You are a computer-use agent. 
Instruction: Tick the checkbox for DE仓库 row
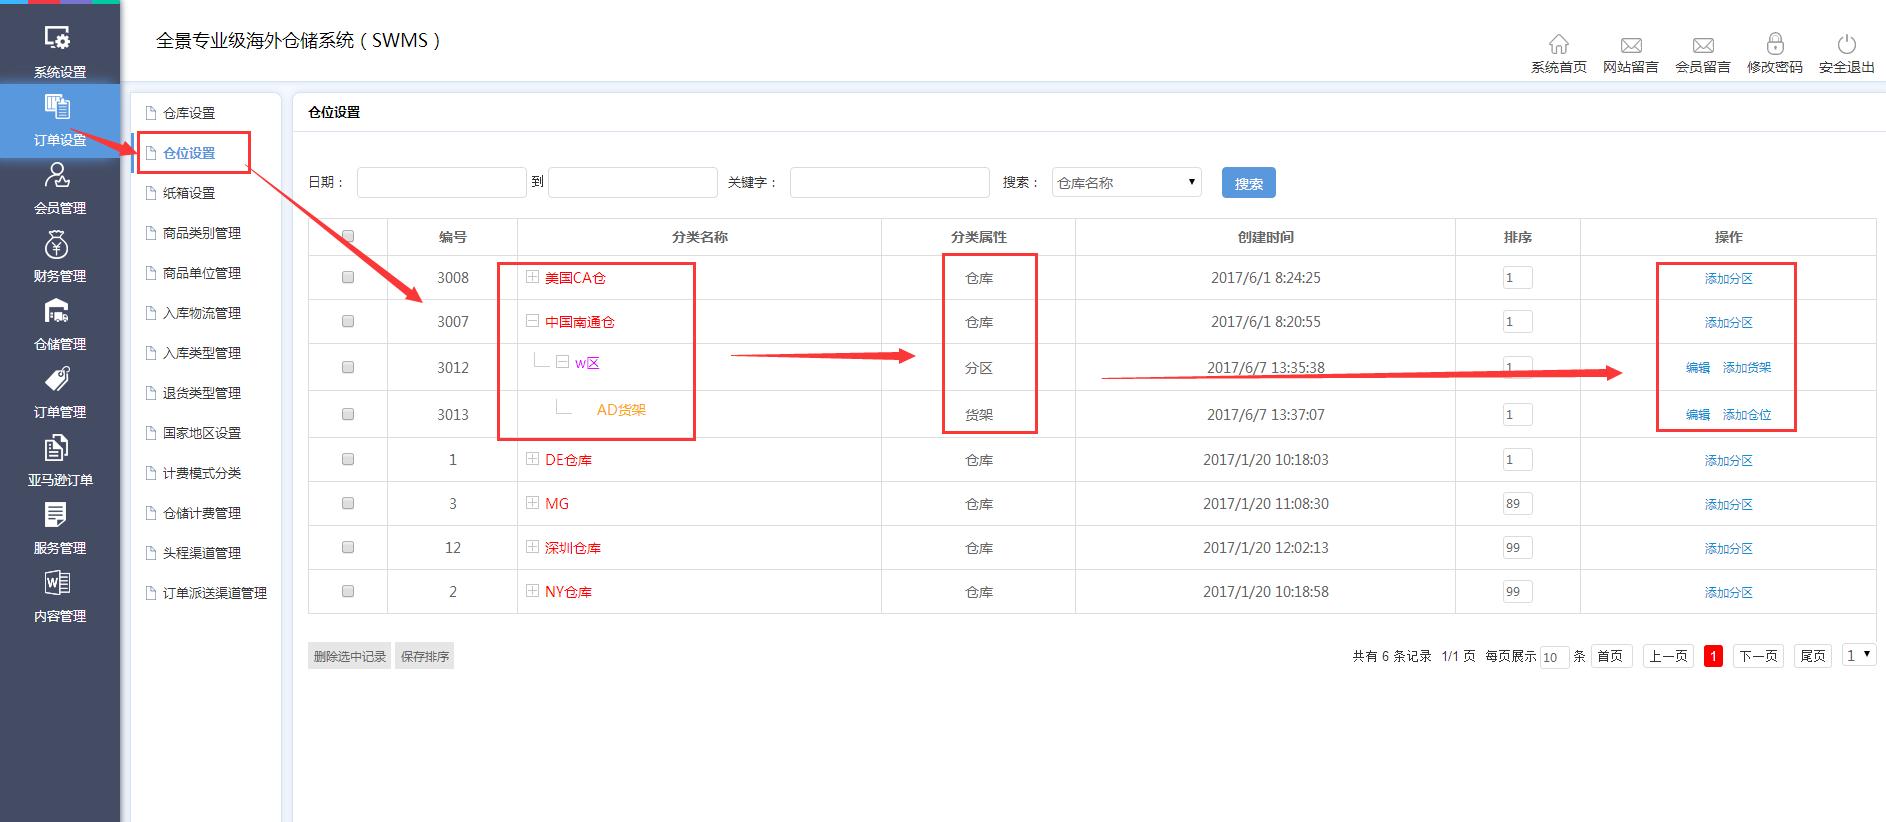pyautogui.click(x=348, y=459)
